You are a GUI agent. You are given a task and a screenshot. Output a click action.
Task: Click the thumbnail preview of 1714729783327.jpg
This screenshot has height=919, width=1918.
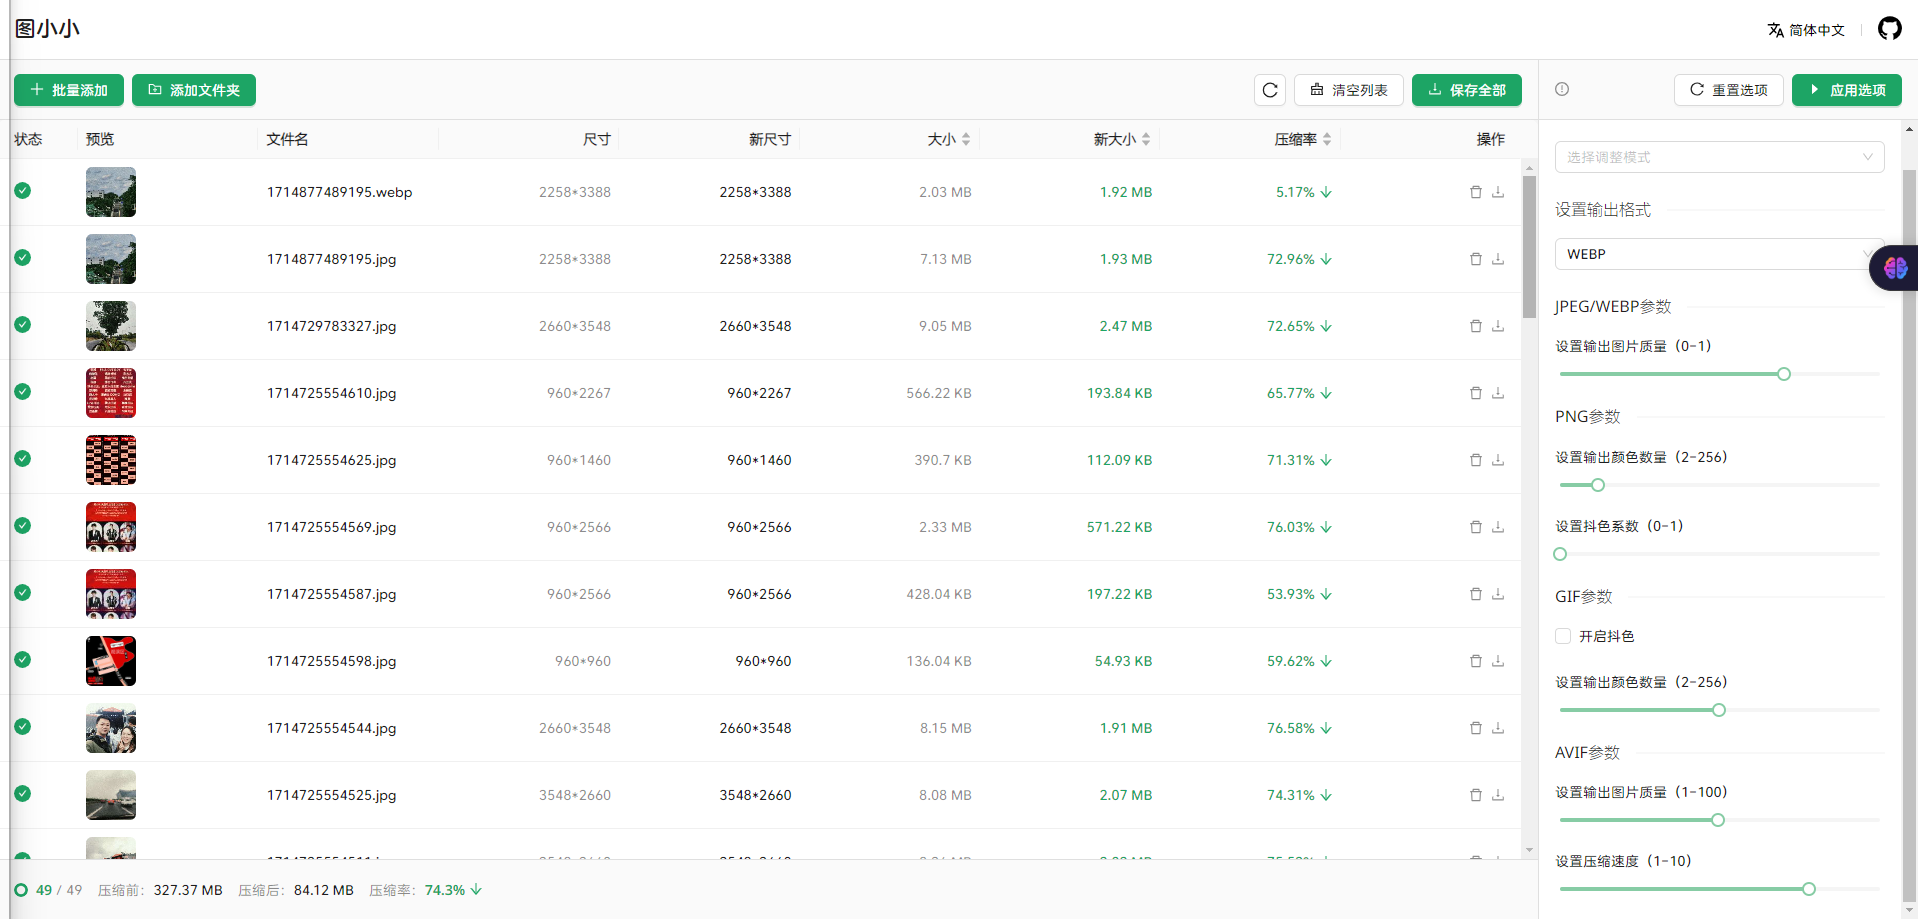(x=111, y=326)
